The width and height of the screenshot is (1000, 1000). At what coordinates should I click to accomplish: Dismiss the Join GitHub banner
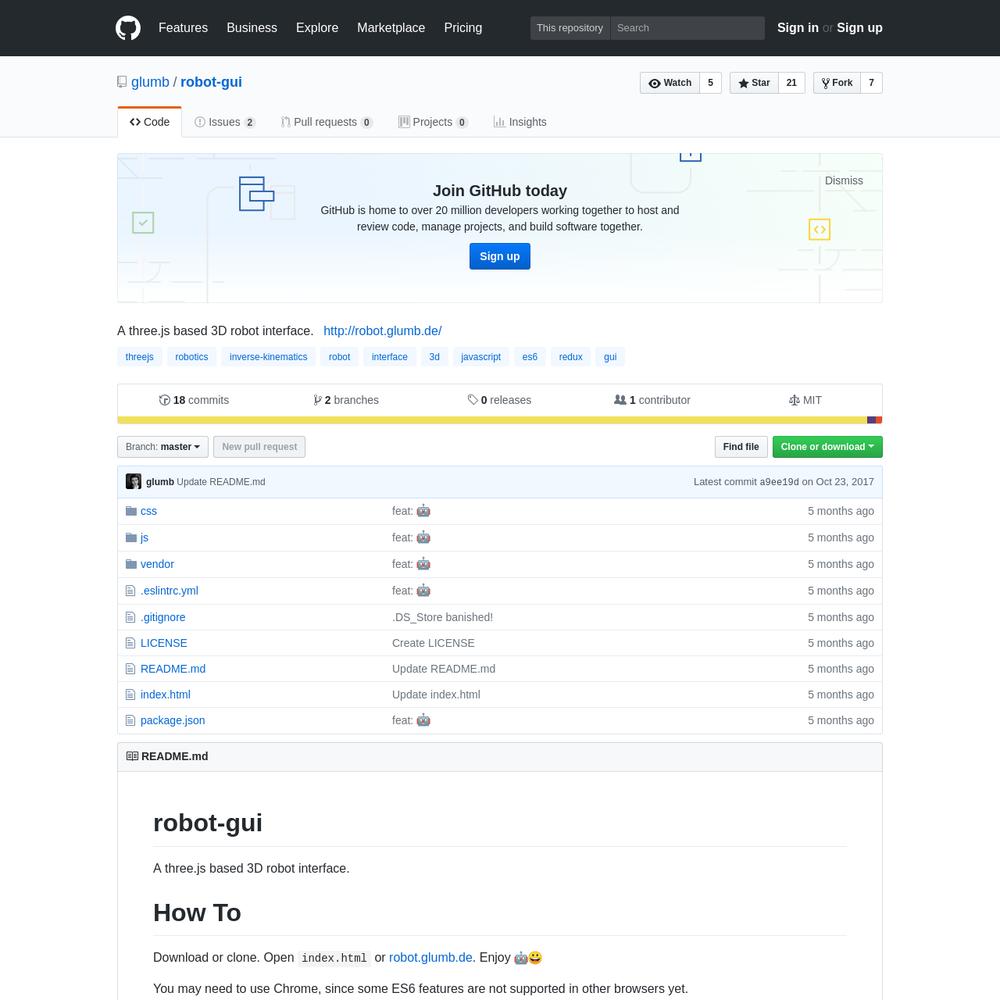(x=843, y=180)
